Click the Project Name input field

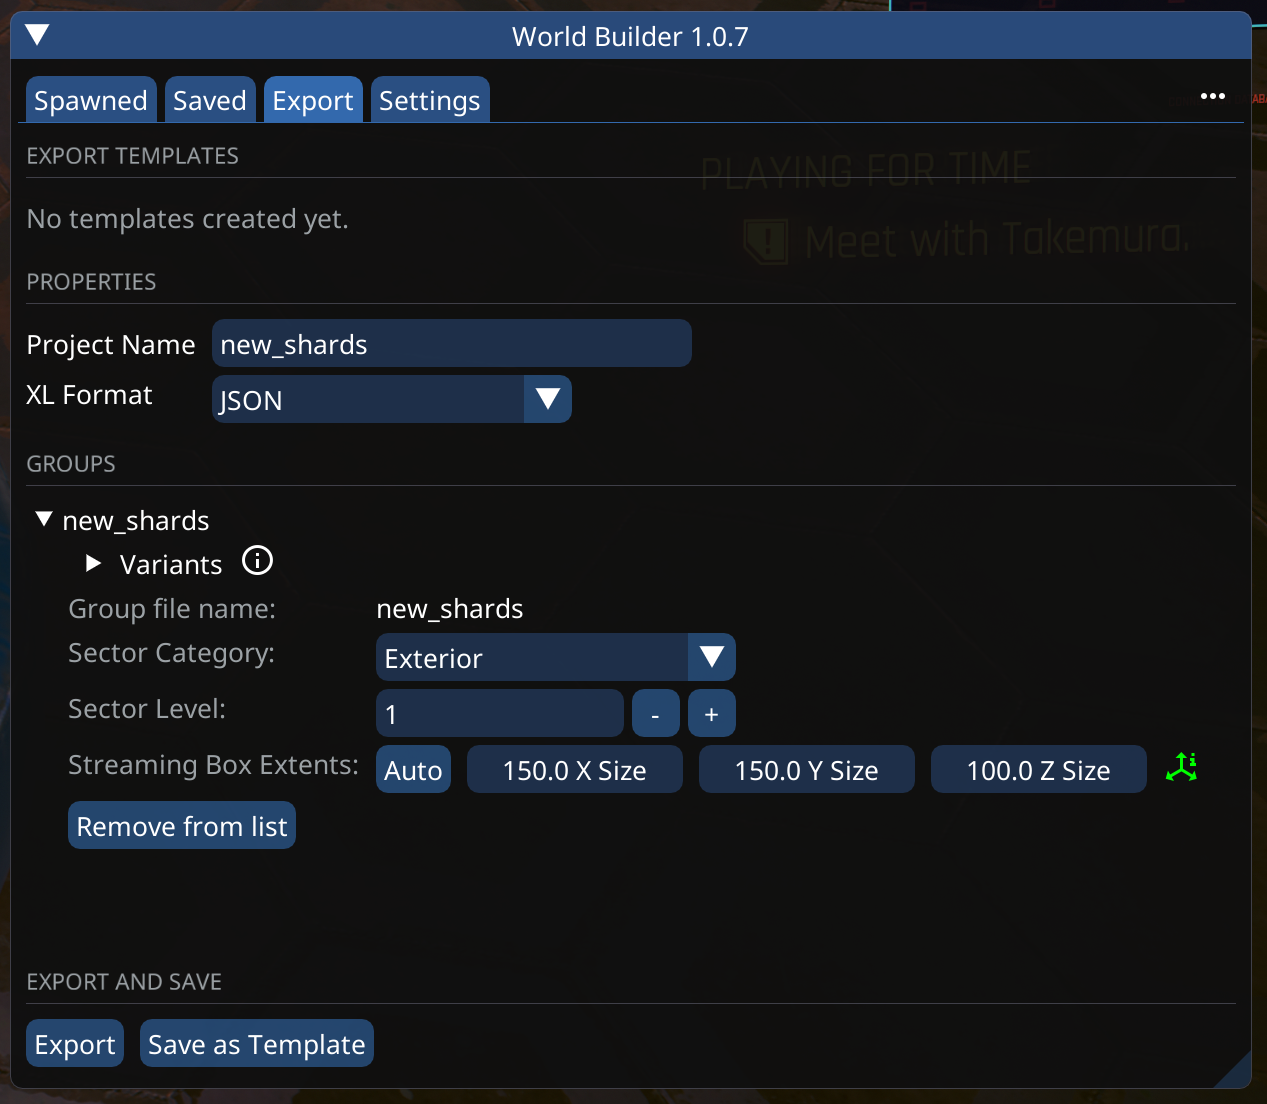[x=451, y=344]
